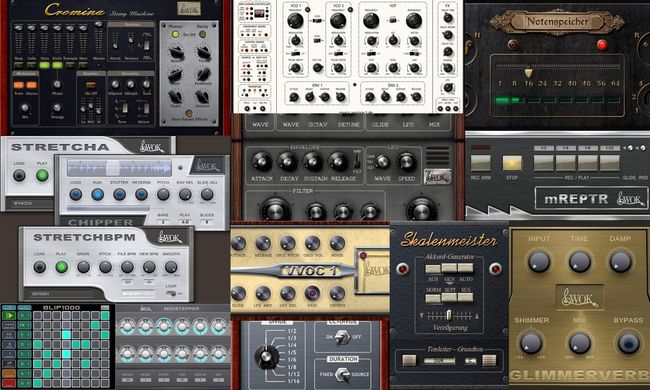Click StretchBPM's SMOOTH knob
The height and width of the screenshot is (390, 650).
click(x=171, y=267)
